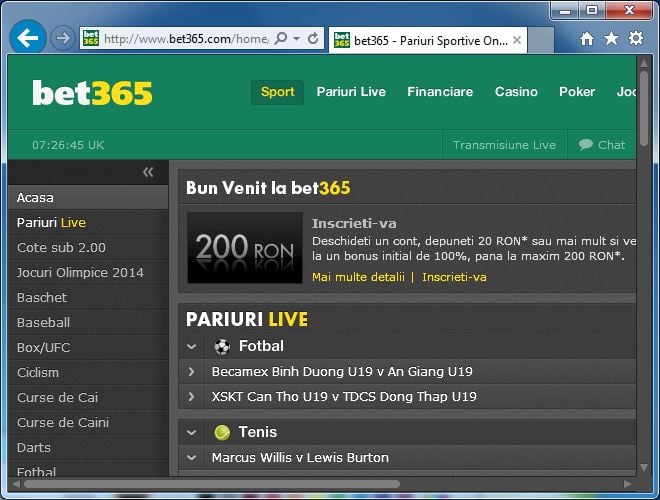The image size is (660, 500).
Task: Open browser Tools with the gear icon
Action: coord(636,38)
